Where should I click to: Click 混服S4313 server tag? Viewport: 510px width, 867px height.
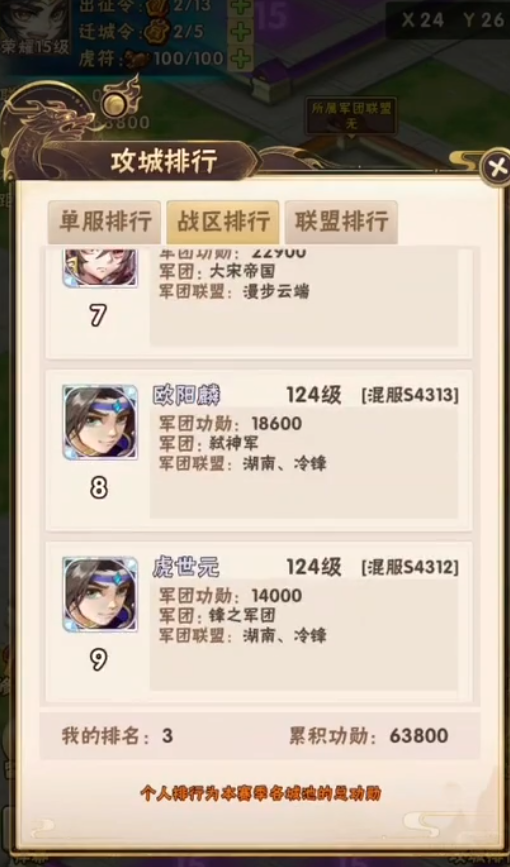pos(410,396)
